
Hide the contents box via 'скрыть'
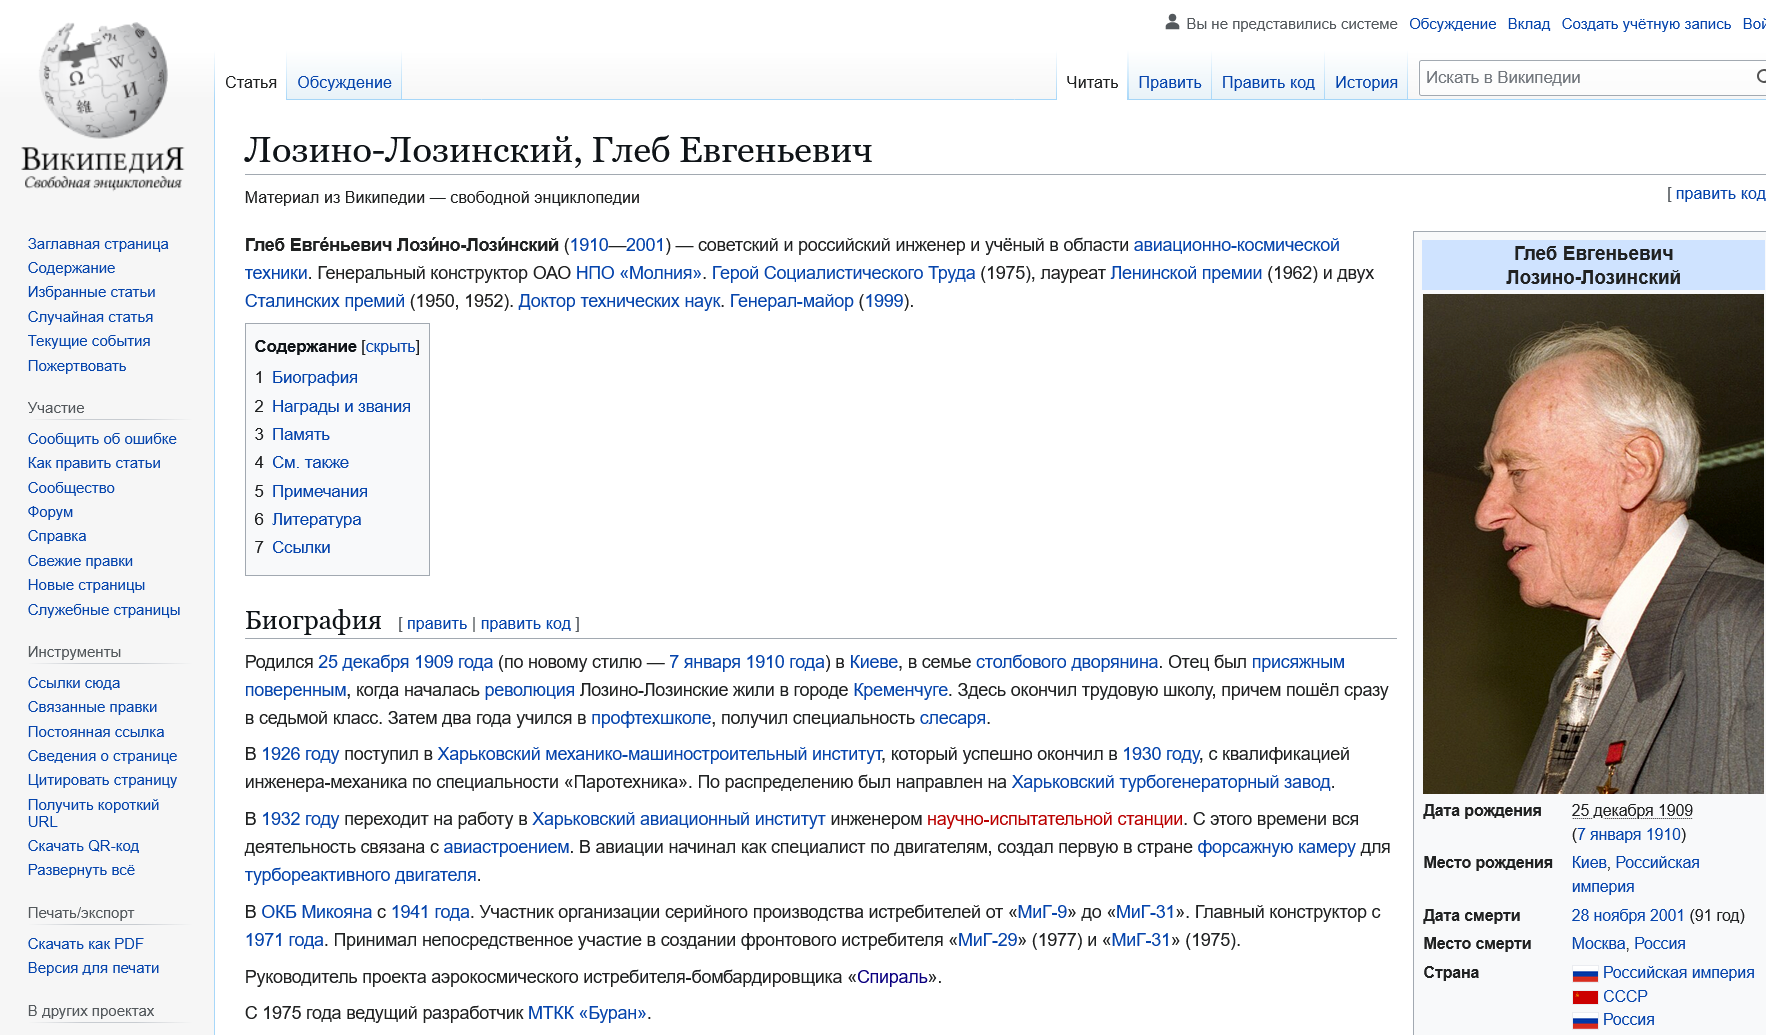click(390, 346)
